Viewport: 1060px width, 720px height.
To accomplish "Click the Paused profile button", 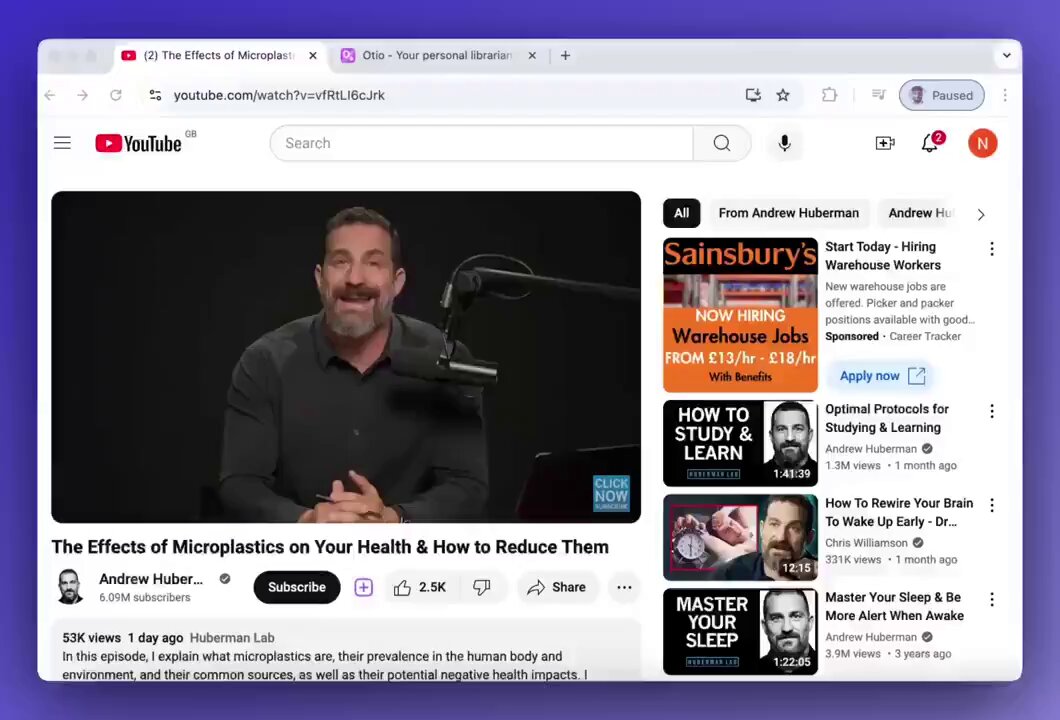I will pyautogui.click(x=941, y=95).
